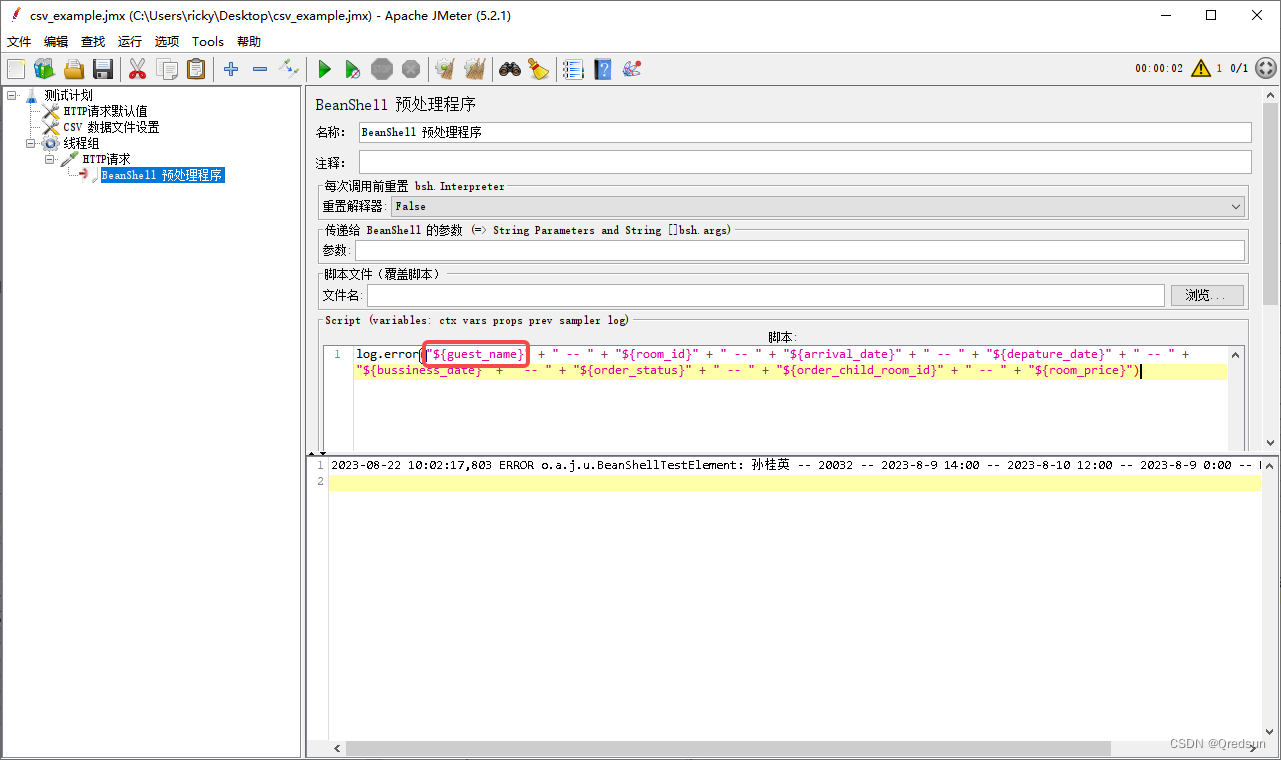Click the 注释 comment input field
The image size is (1281, 760).
pos(805,162)
